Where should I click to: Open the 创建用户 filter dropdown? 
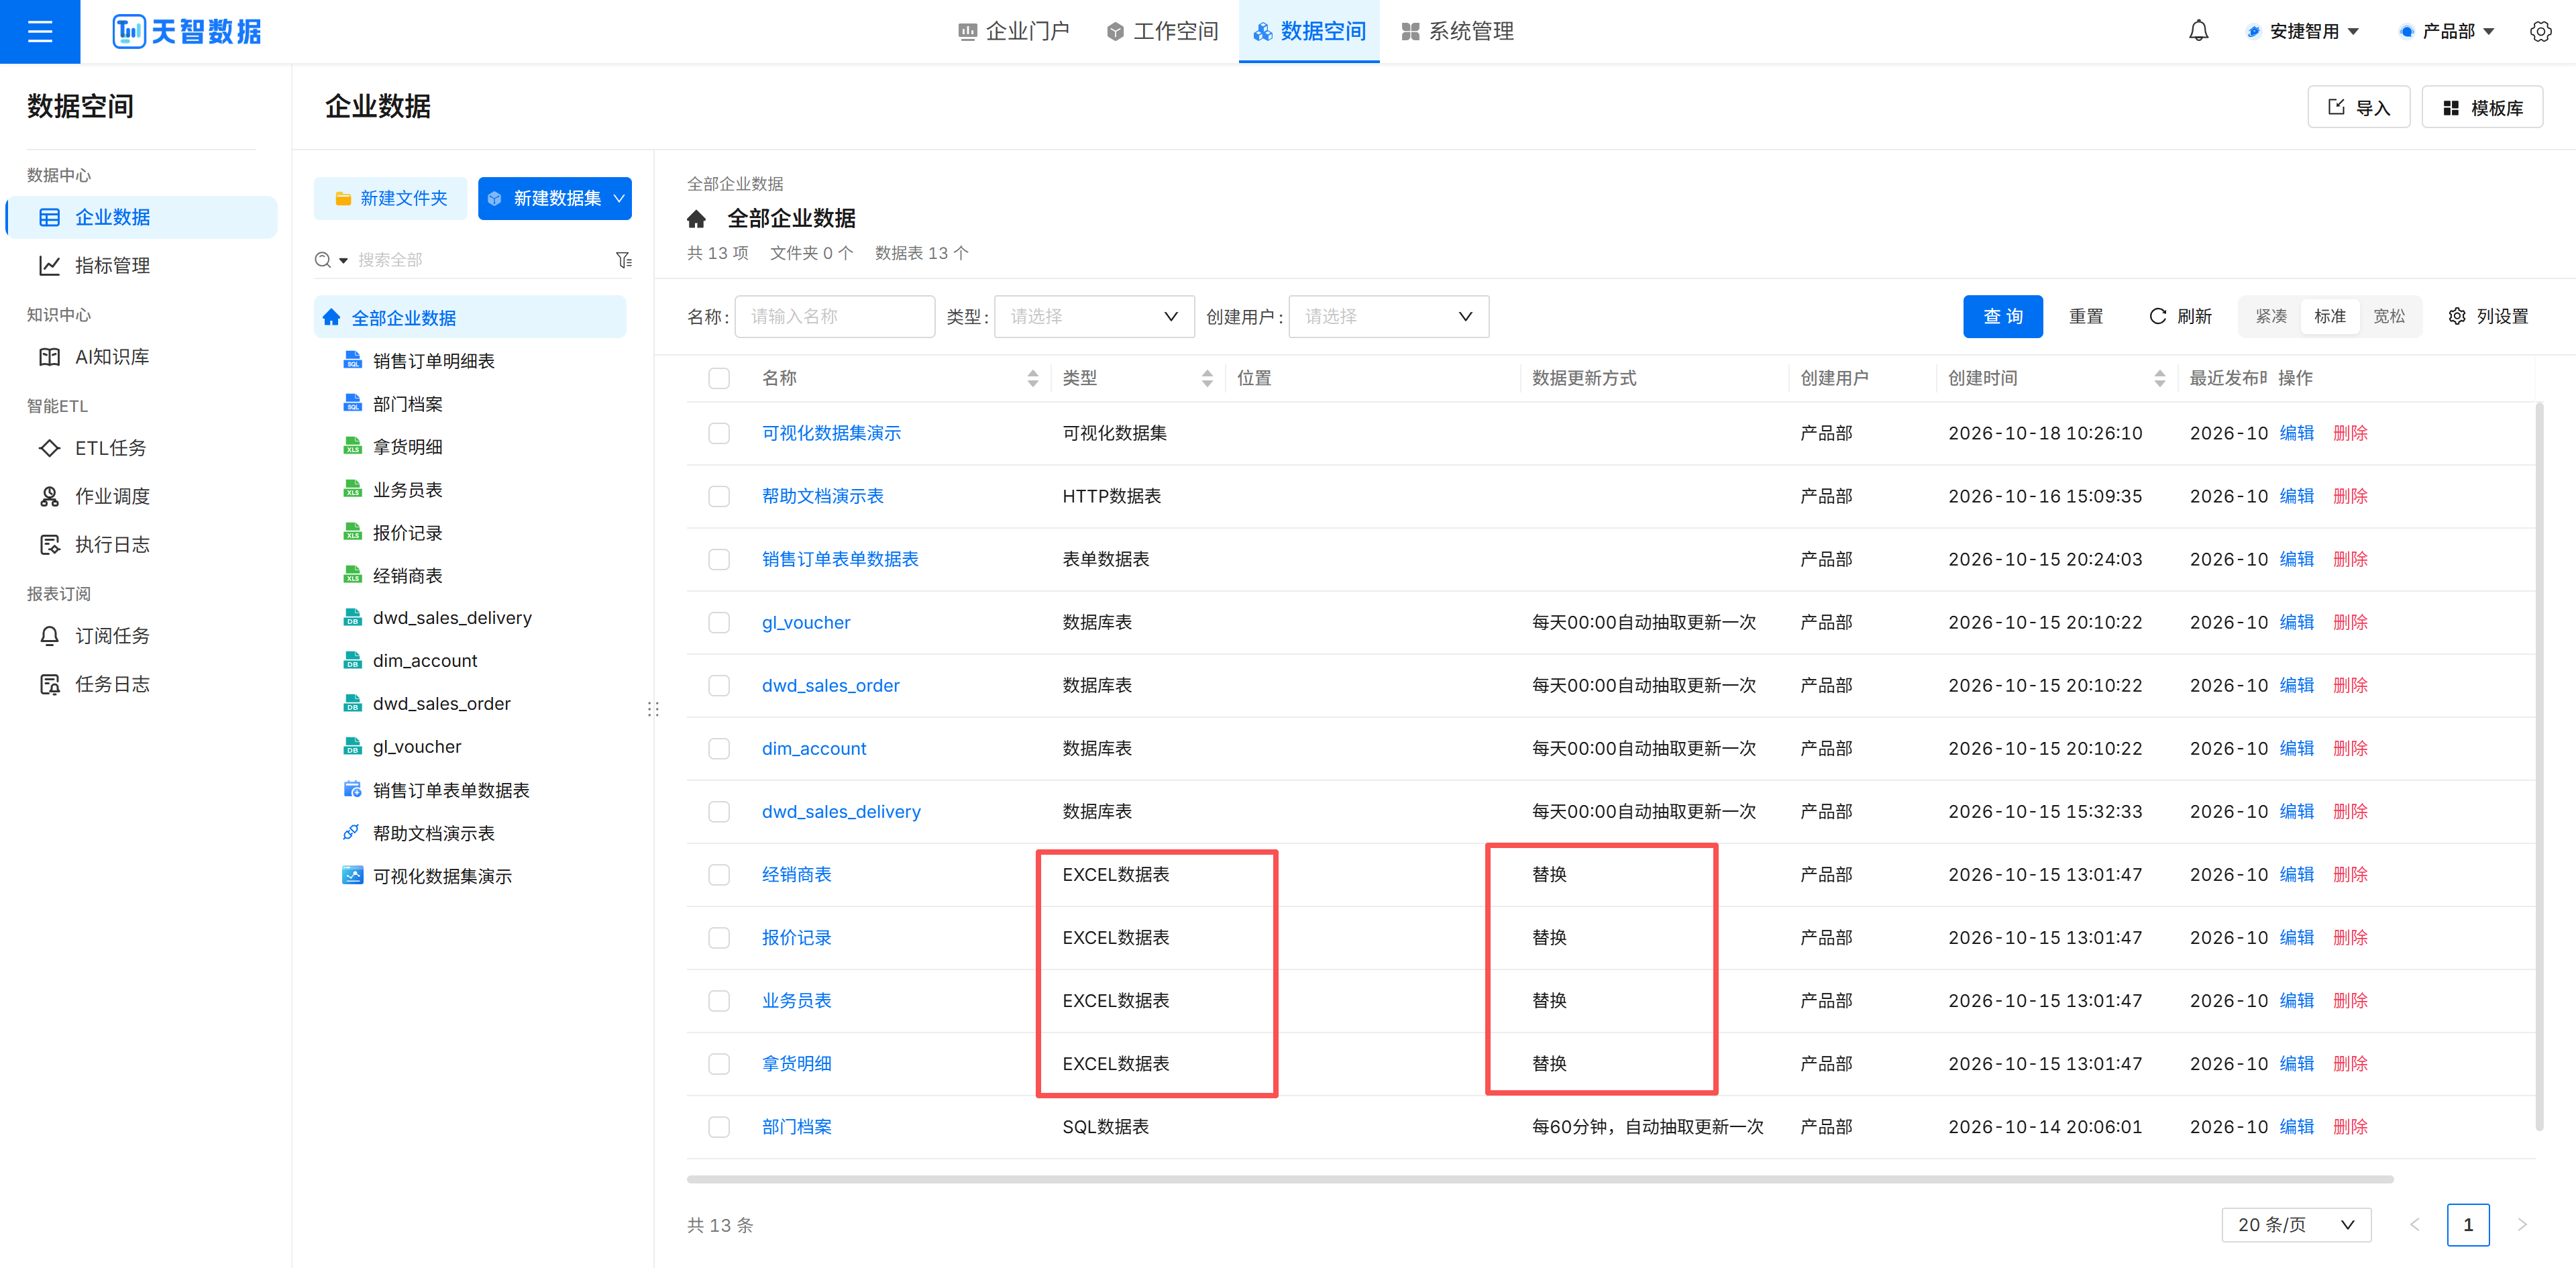(1388, 316)
